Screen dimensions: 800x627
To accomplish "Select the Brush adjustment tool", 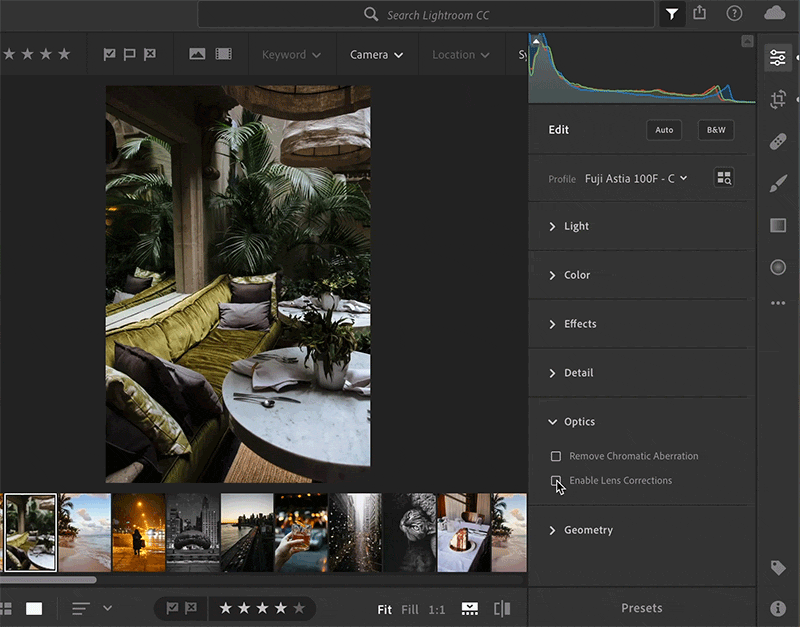I will point(778,184).
